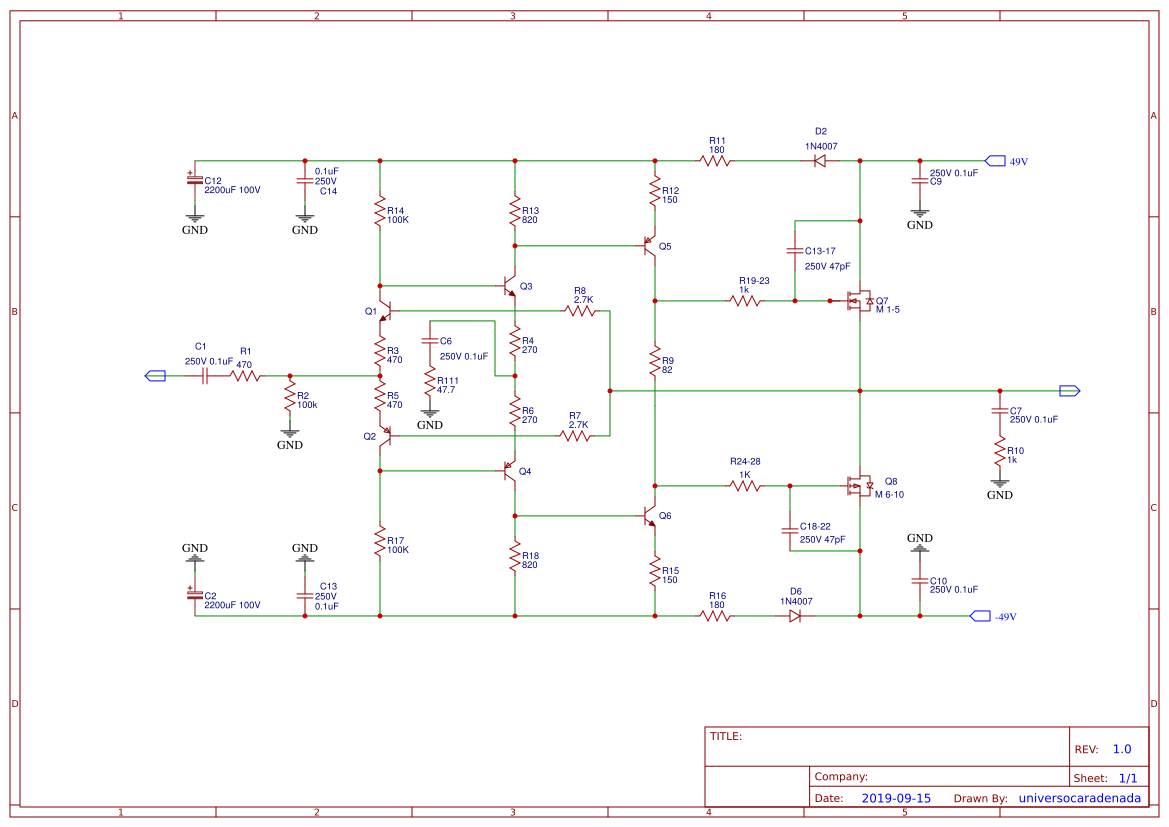Image resolution: width=1169 pixels, height=827 pixels.
Task: Click the D2 1N4007 diode symbol
Action: click(x=820, y=160)
